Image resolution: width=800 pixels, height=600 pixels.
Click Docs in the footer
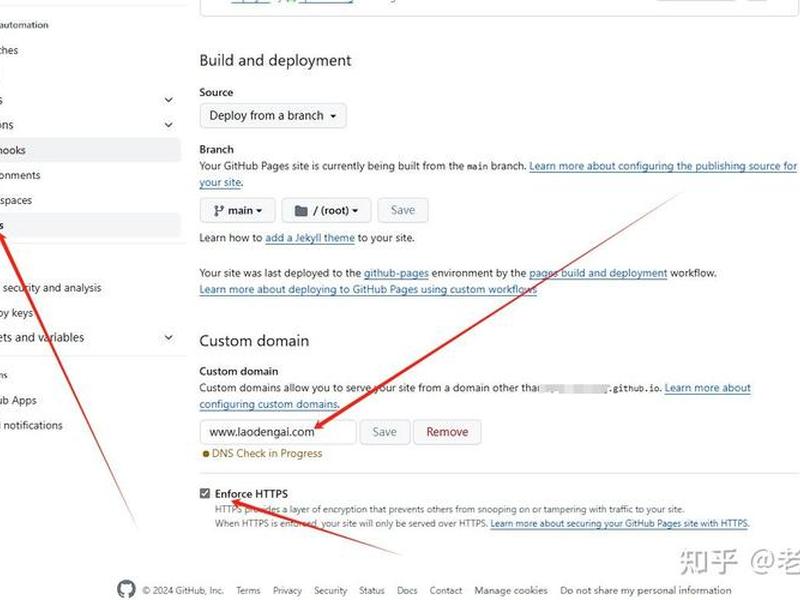click(407, 590)
